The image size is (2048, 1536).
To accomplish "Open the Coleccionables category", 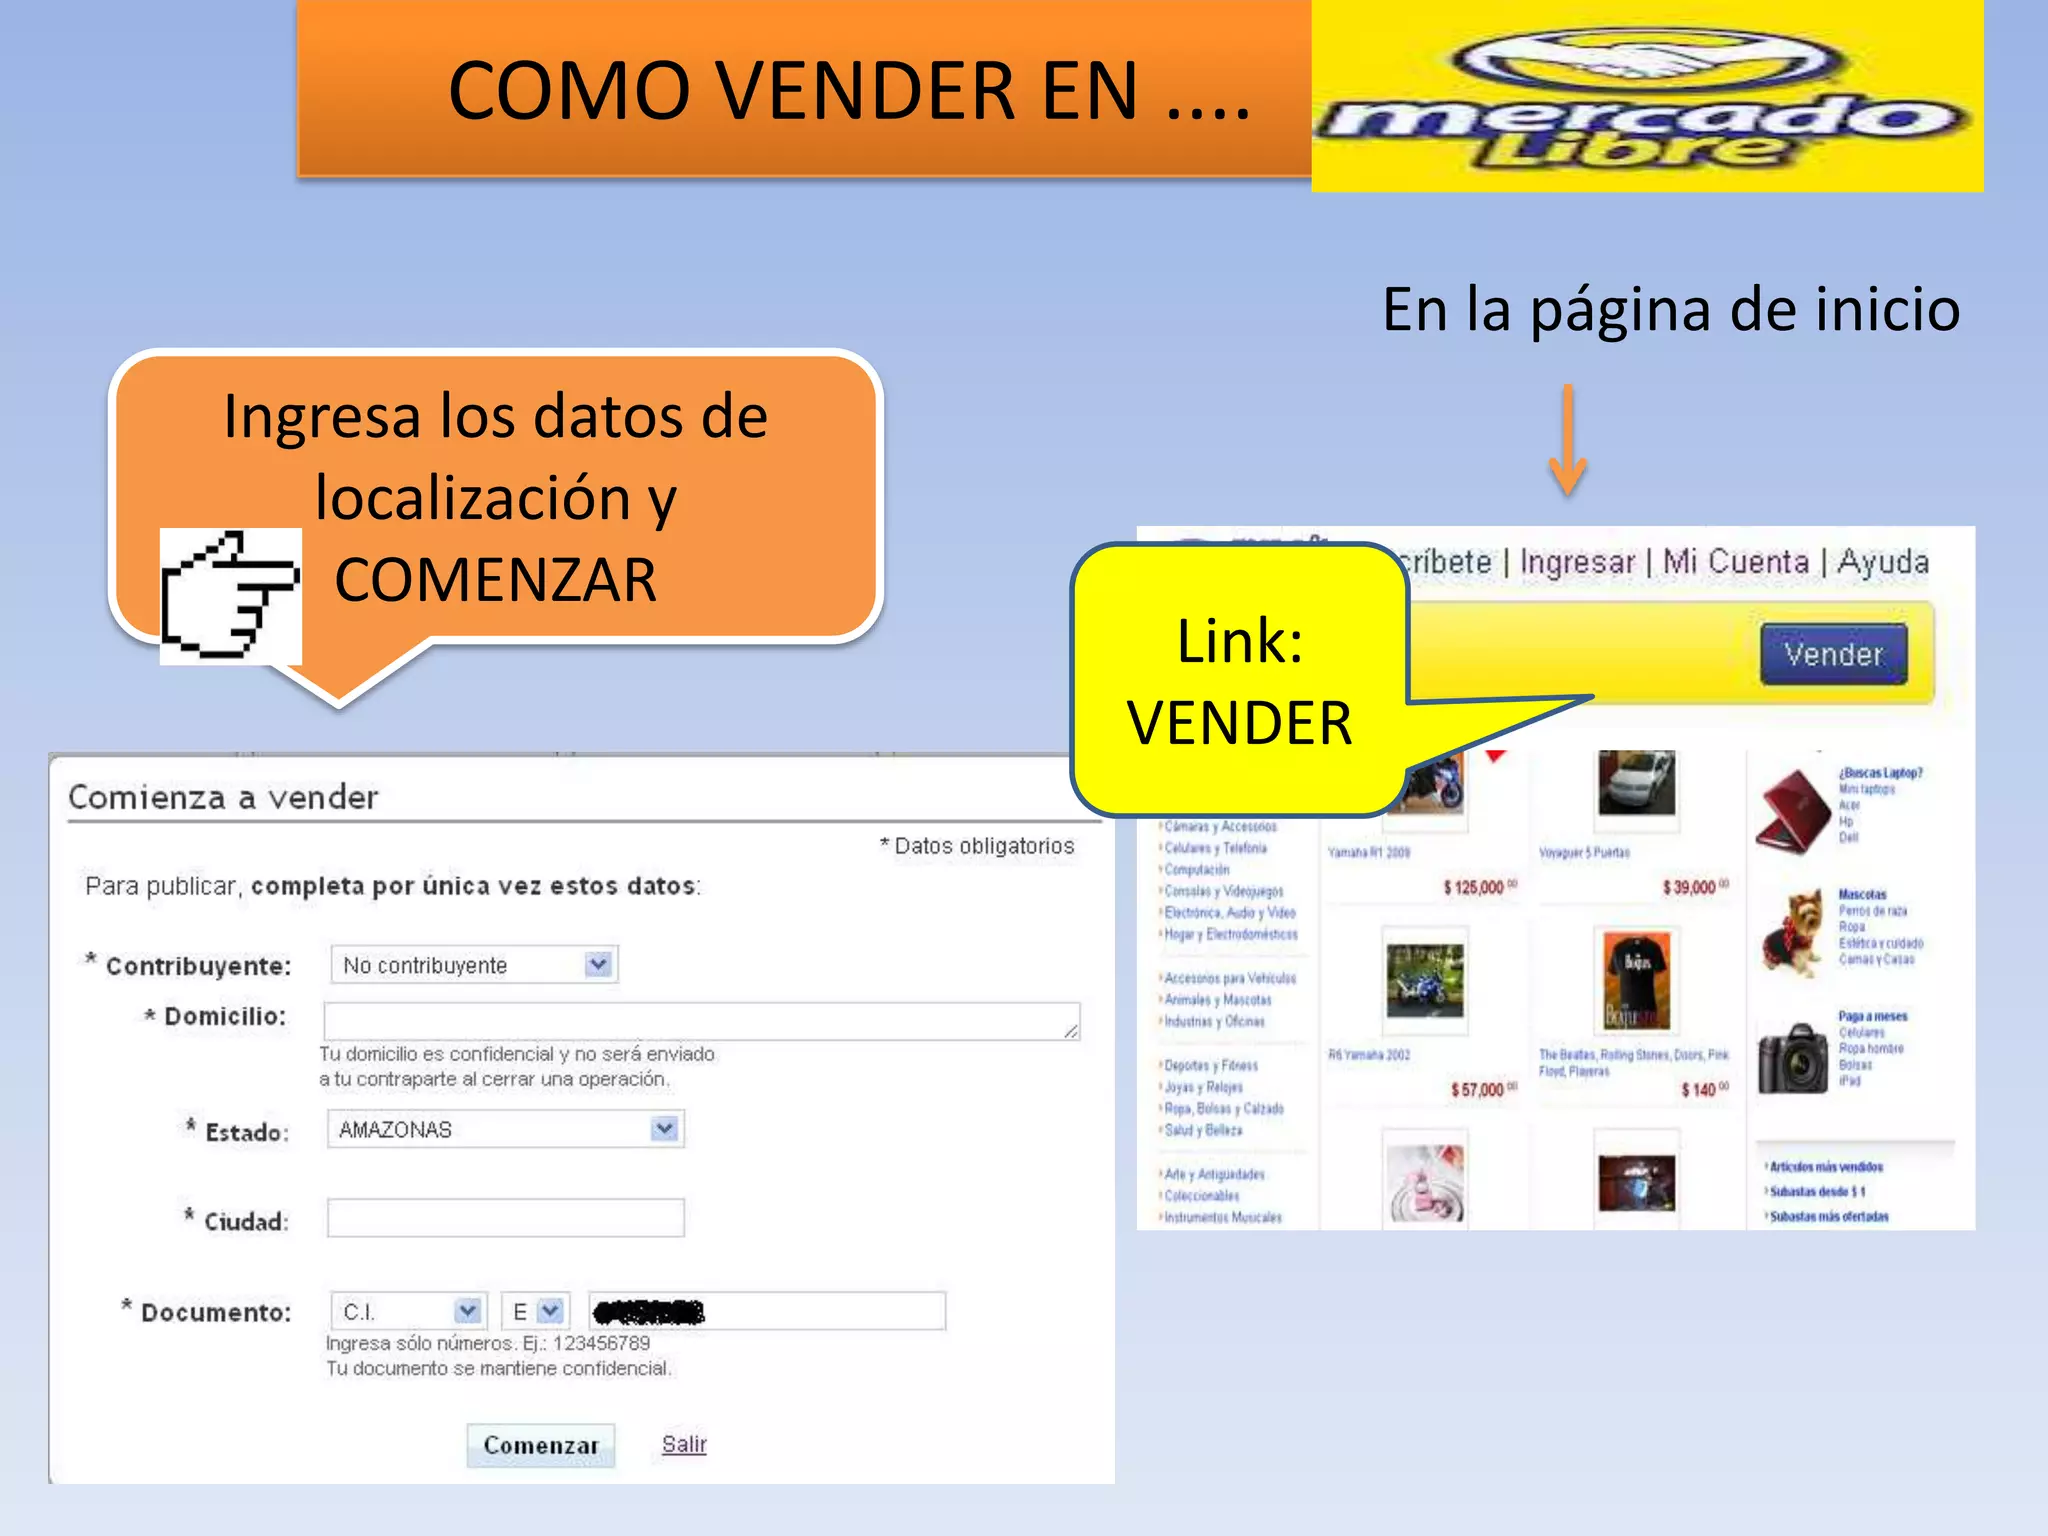I will pyautogui.click(x=1200, y=1196).
